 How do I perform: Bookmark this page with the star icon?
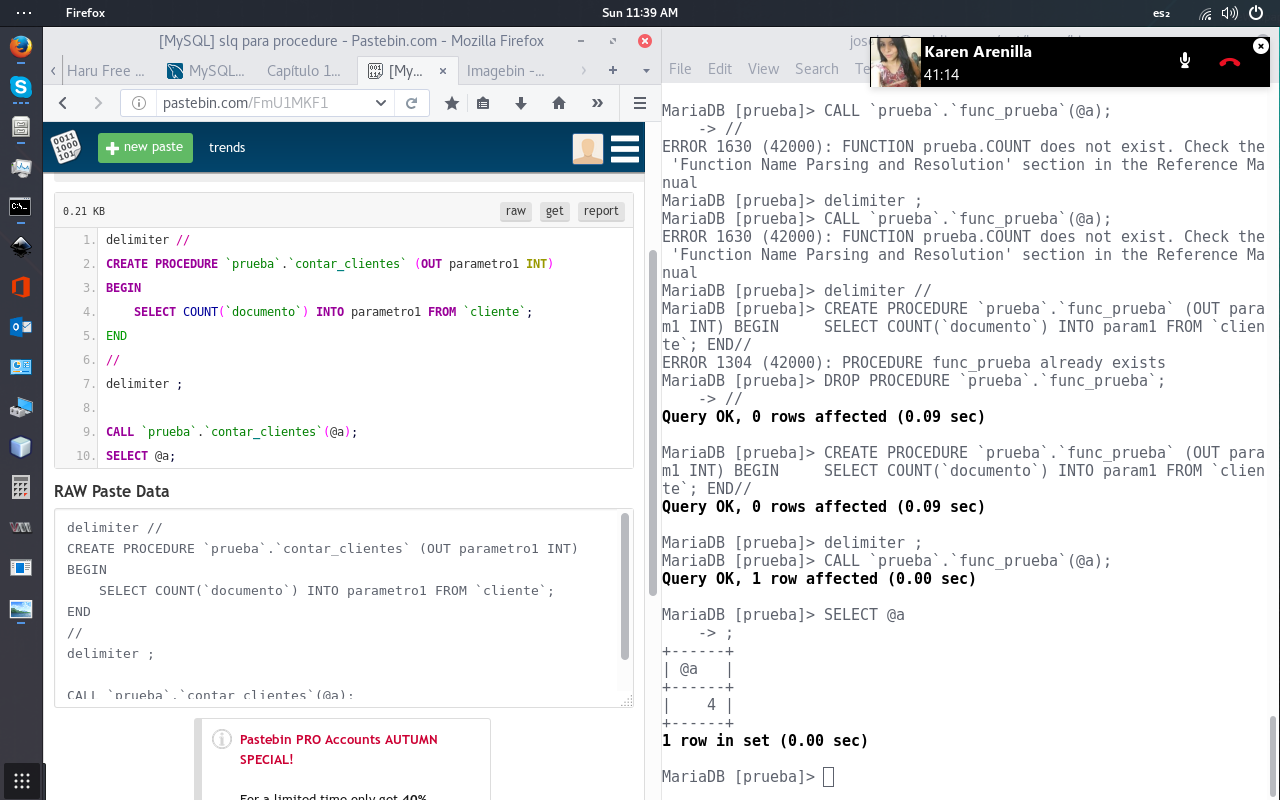click(452, 103)
